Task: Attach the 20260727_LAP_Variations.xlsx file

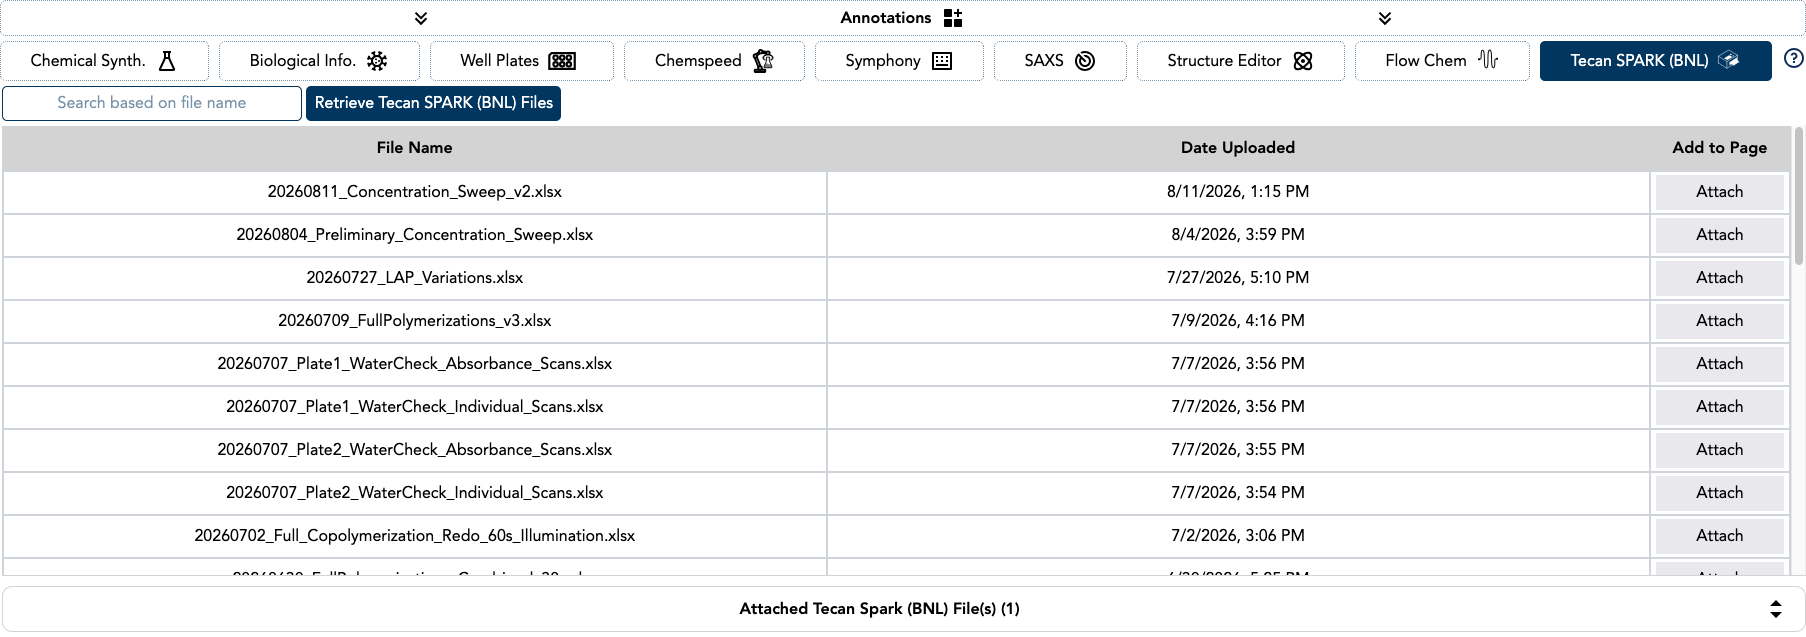Action: 1719,278
